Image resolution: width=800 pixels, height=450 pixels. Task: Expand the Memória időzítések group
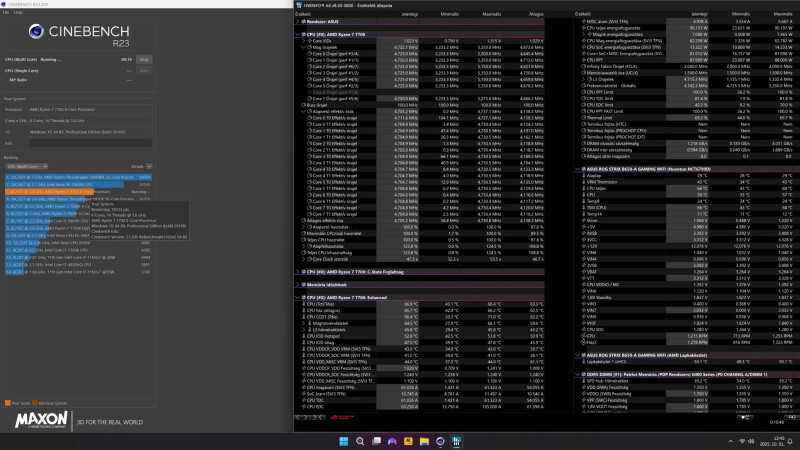[x=298, y=285]
